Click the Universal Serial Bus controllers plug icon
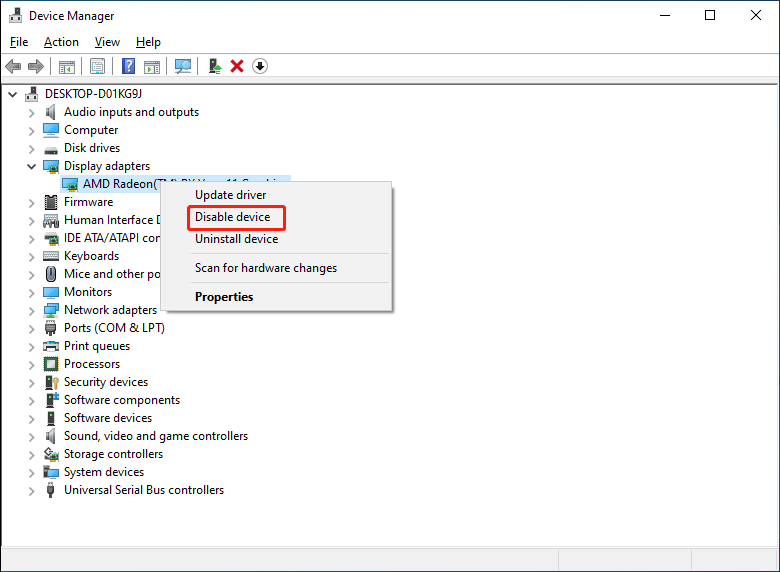 [x=50, y=490]
